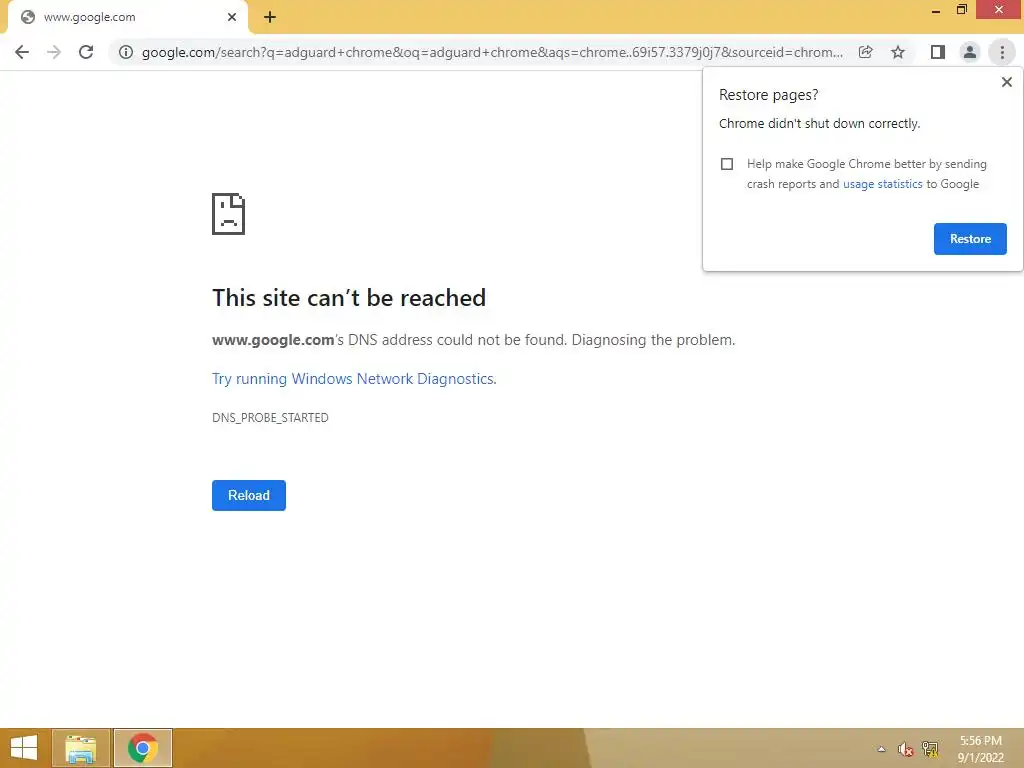Click the address bar URL field
1024x768 pixels.
[491, 52]
